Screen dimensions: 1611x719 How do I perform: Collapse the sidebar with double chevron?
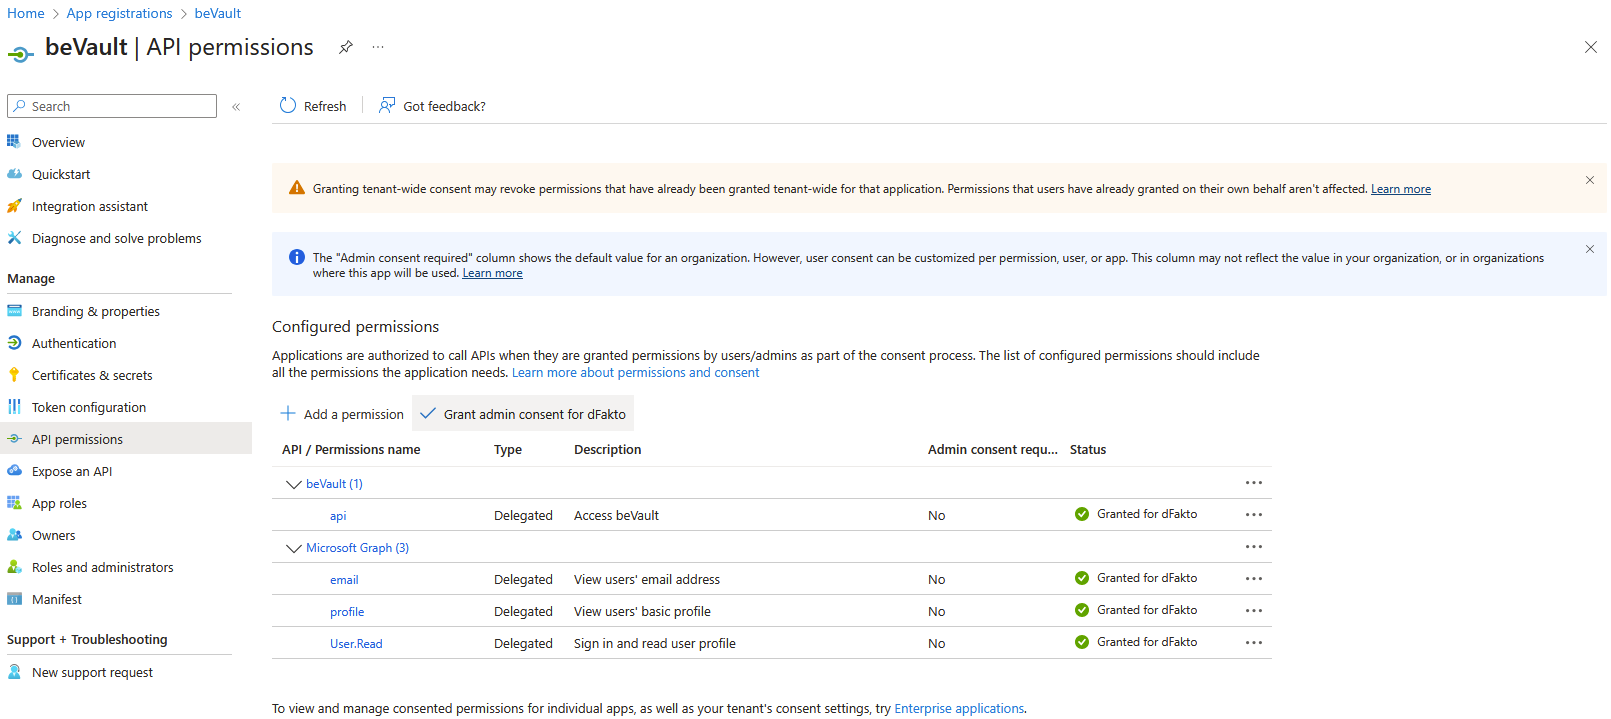[x=236, y=107]
